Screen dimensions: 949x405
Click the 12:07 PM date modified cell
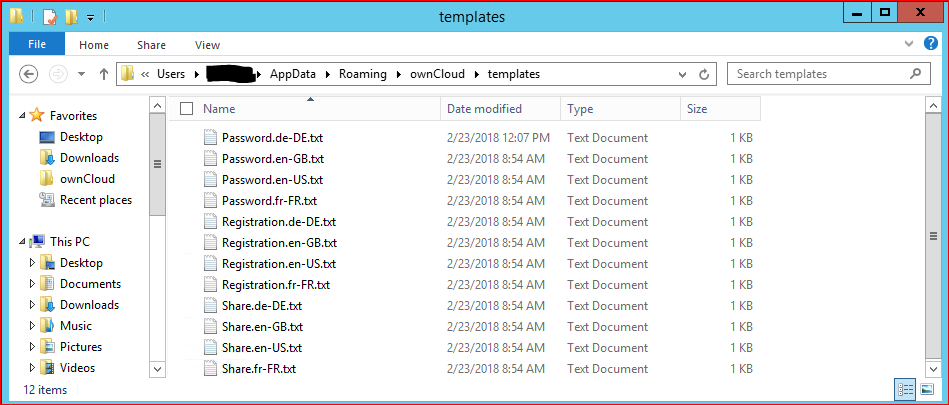click(498, 137)
